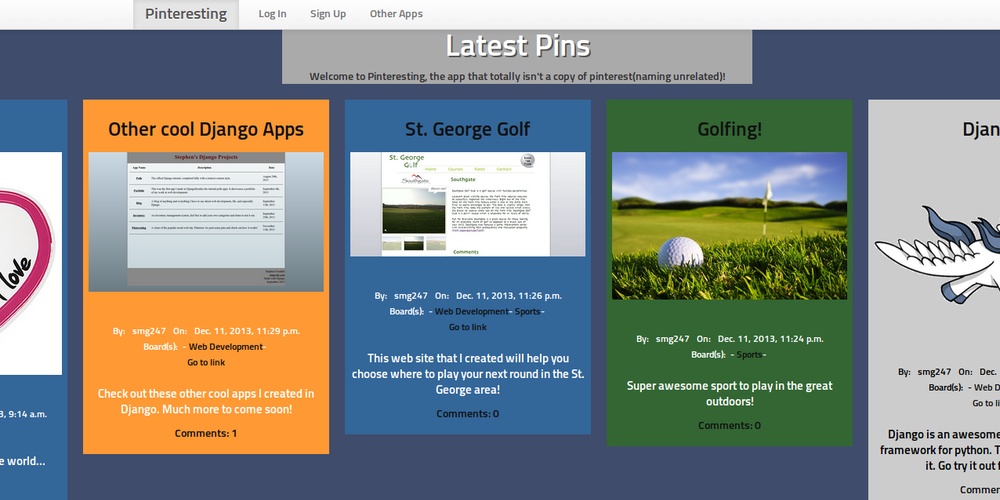Image resolution: width=1000 pixels, height=500 pixels.
Task: Open the Django projects screenshot thumbnail
Action: click(206, 221)
